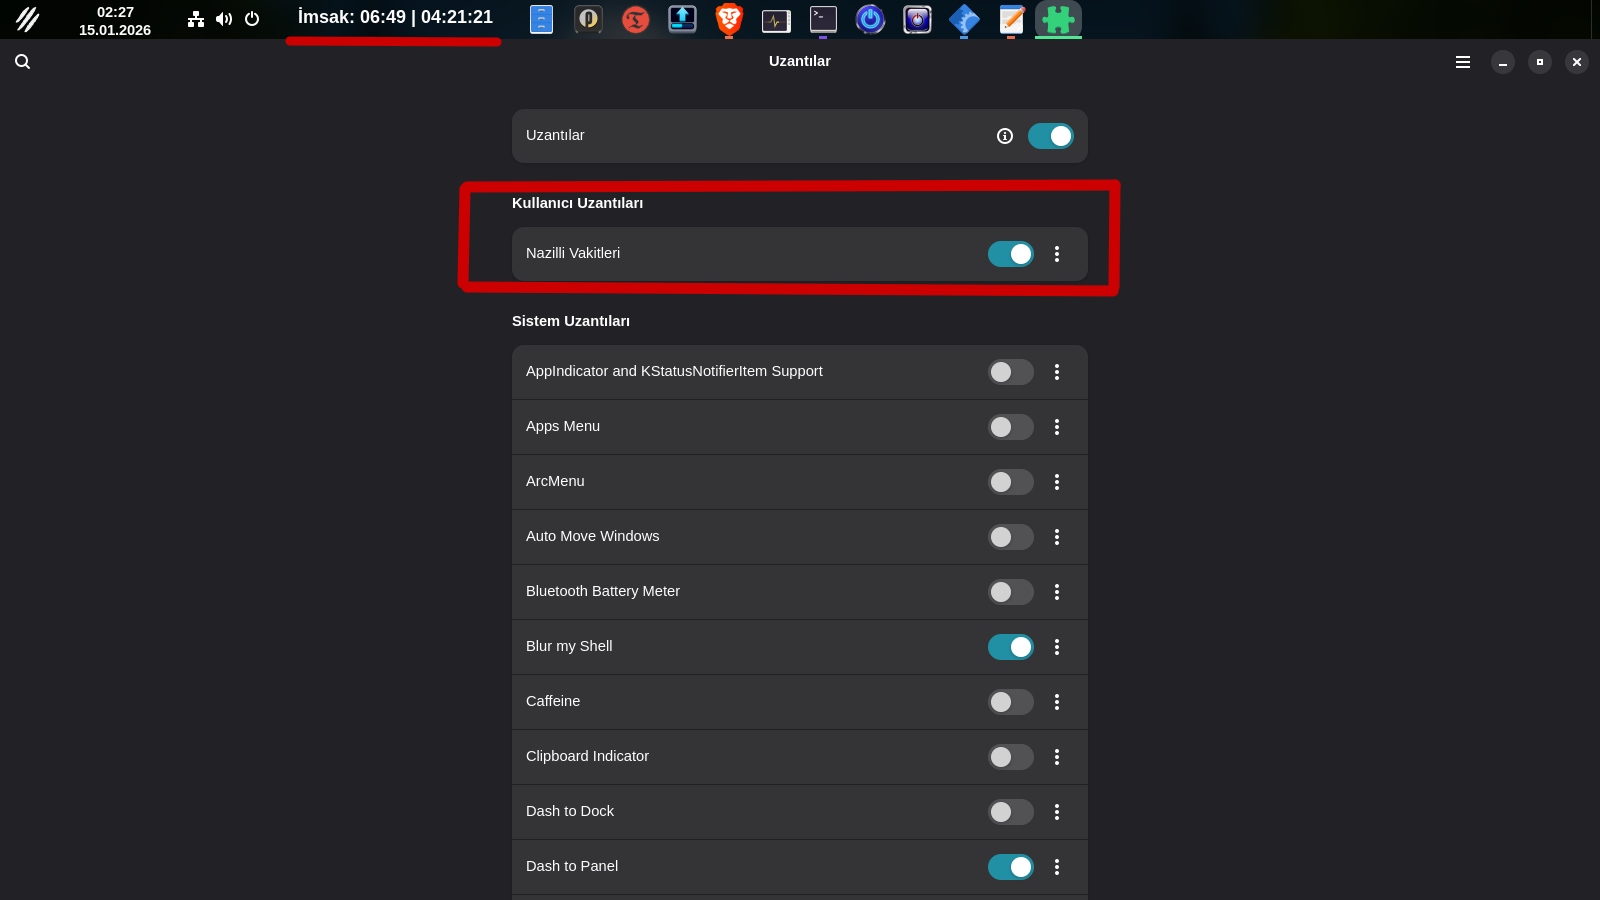Open the clock and date panel button
Image resolution: width=1600 pixels, height=900 pixels.
click(115, 20)
